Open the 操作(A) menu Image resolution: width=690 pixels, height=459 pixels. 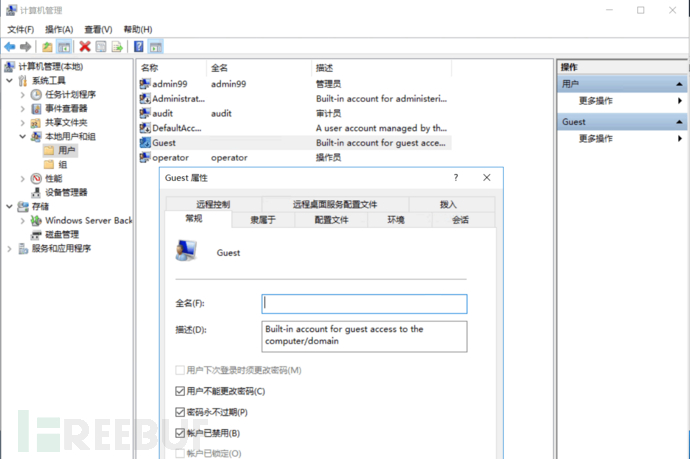(59, 30)
